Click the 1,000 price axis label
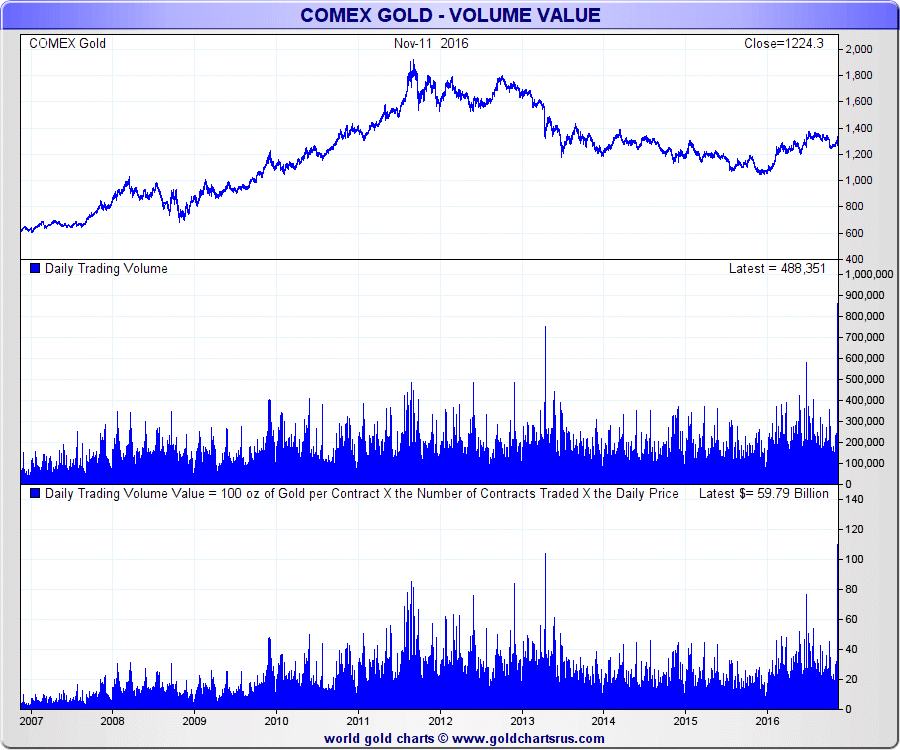The height and width of the screenshot is (750, 900). tap(859, 180)
